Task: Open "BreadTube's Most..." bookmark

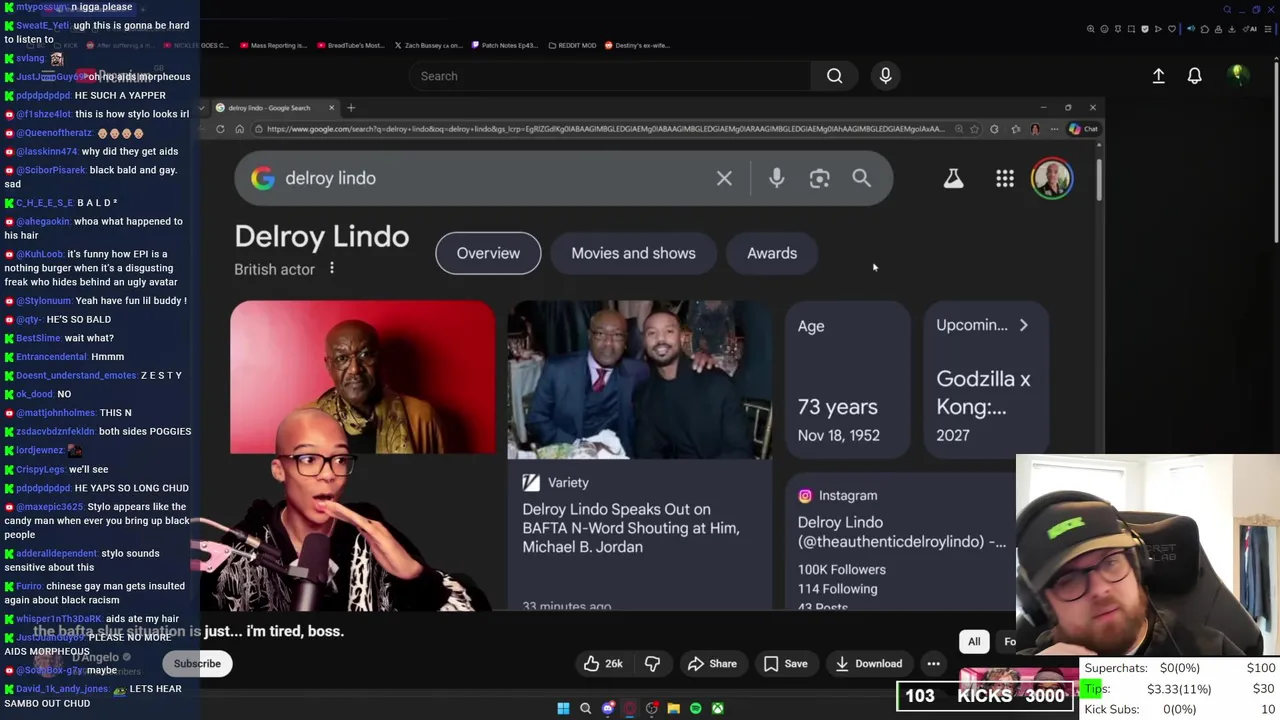Action: click(x=350, y=45)
